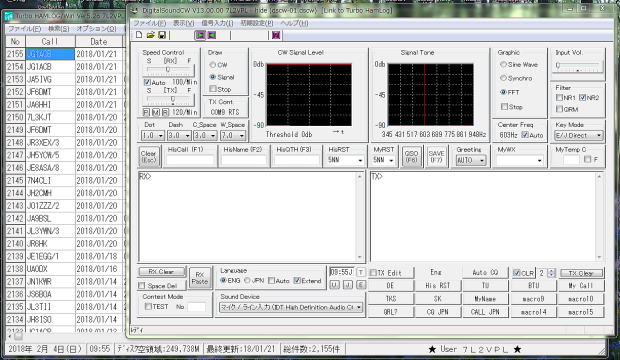Click the RX Paste button
This screenshot has height=360, width=620.
point(200,278)
